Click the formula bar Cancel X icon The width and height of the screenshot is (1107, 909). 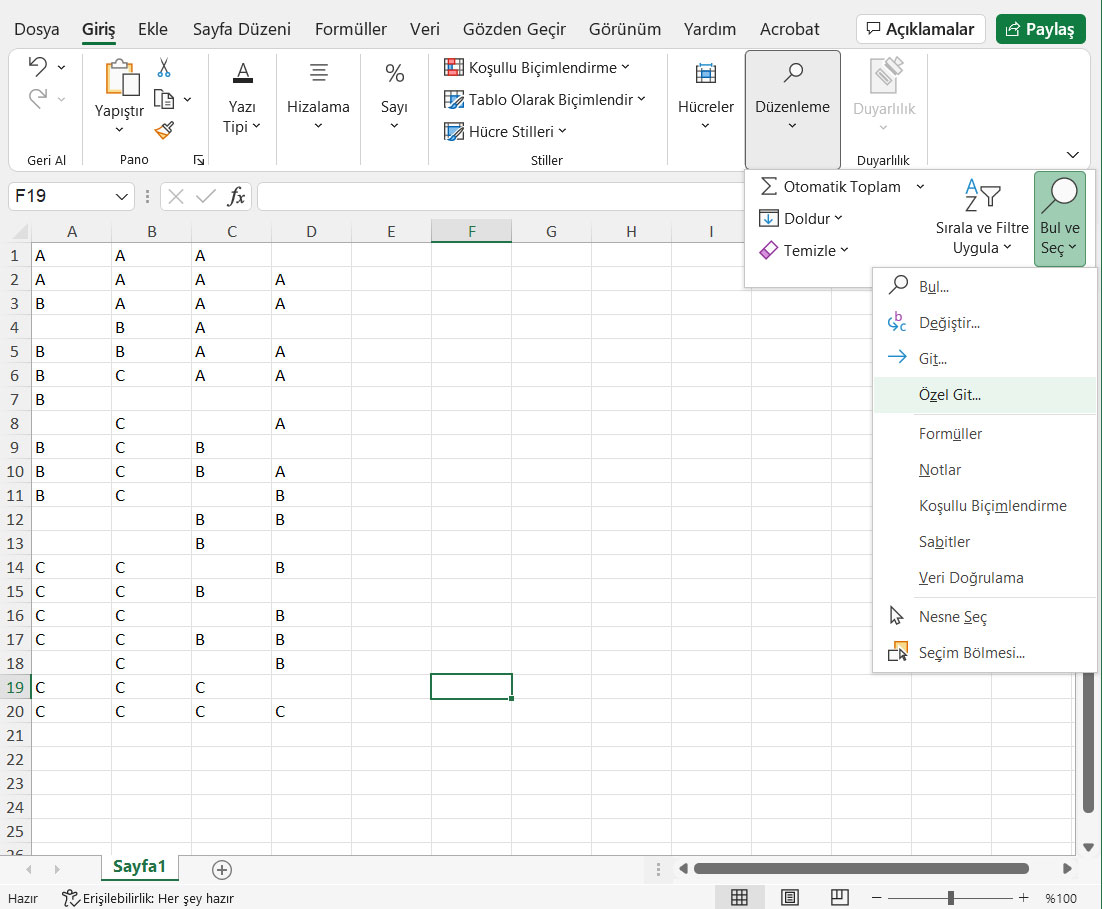tap(176, 196)
